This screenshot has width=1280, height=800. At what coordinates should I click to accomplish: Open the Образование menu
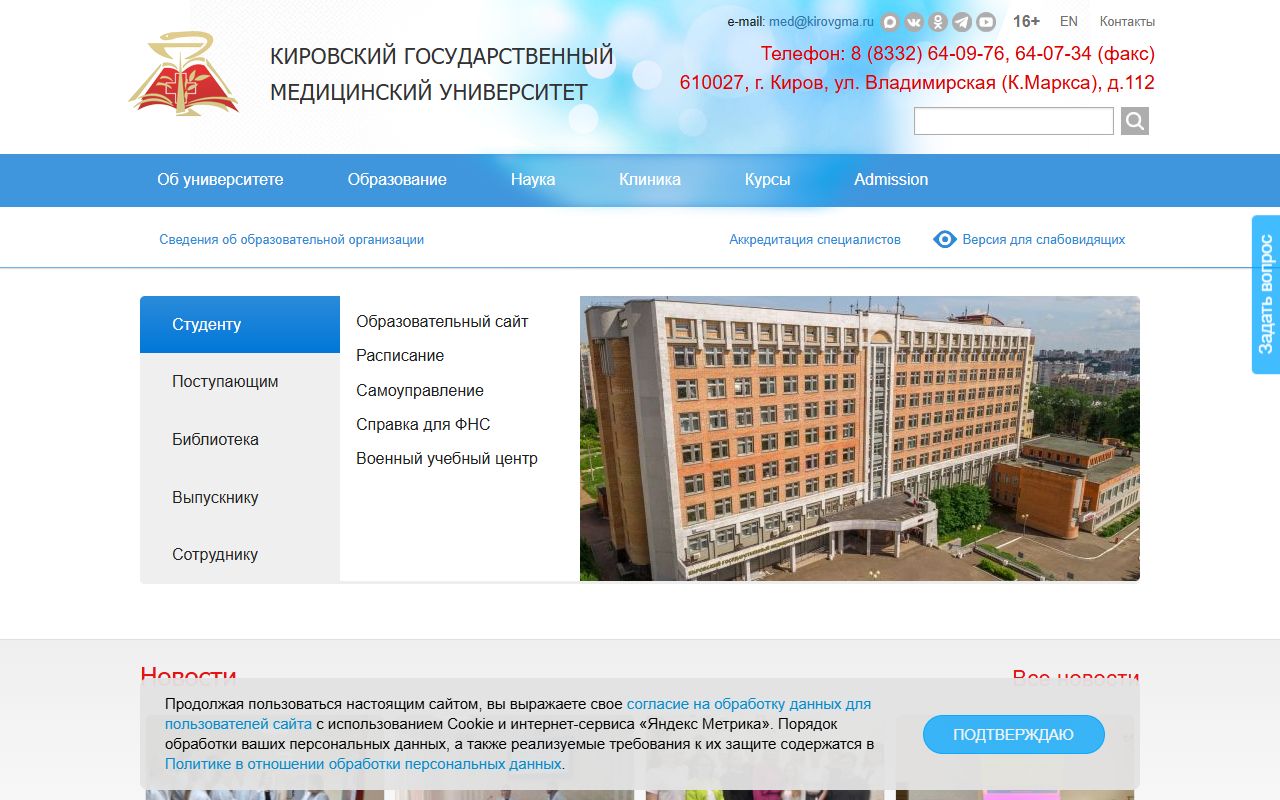[x=397, y=180]
